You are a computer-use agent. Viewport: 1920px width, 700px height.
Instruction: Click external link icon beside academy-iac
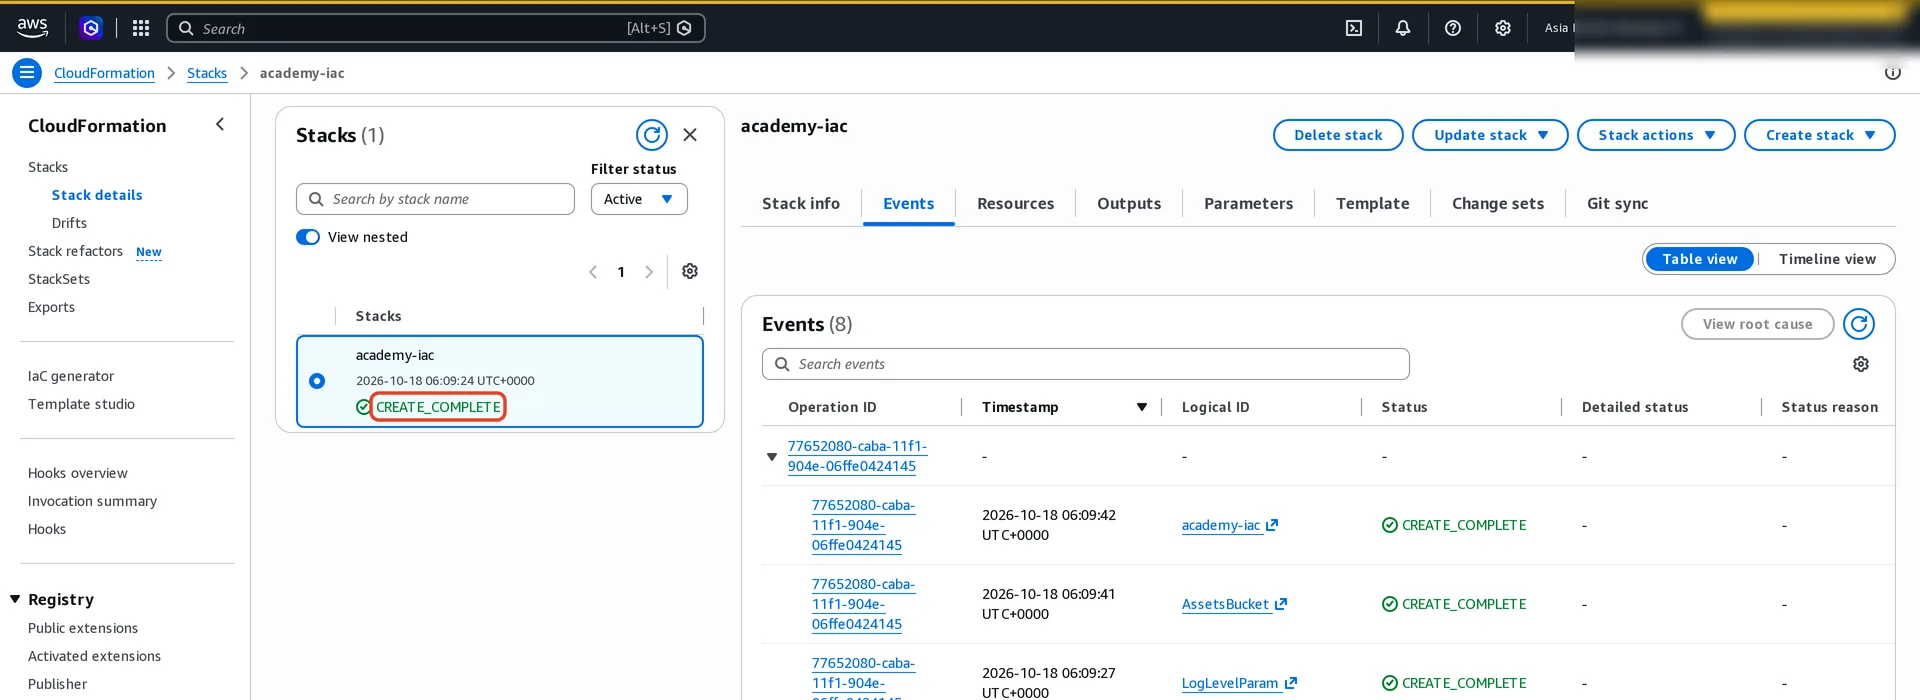(x=1272, y=525)
